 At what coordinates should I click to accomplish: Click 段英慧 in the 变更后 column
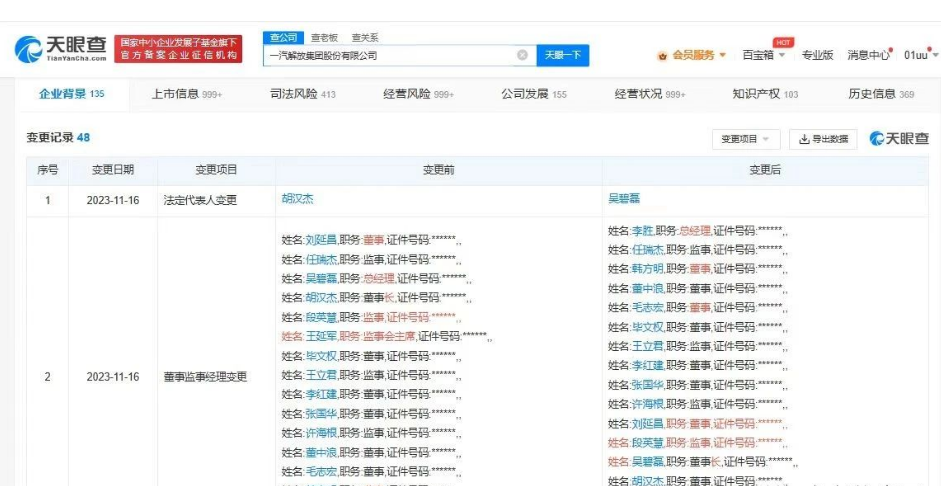(x=647, y=442)
